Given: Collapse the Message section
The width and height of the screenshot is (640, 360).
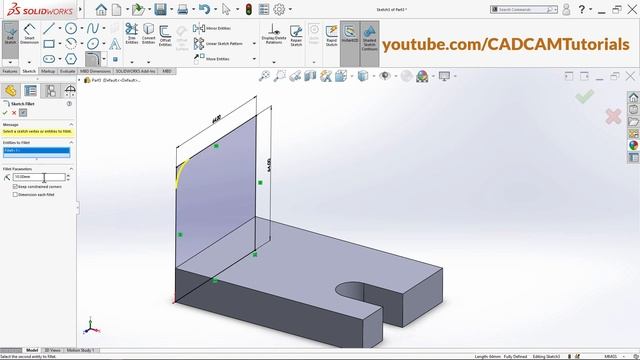Looking at the screenshot, I should (x=71, y=124).
